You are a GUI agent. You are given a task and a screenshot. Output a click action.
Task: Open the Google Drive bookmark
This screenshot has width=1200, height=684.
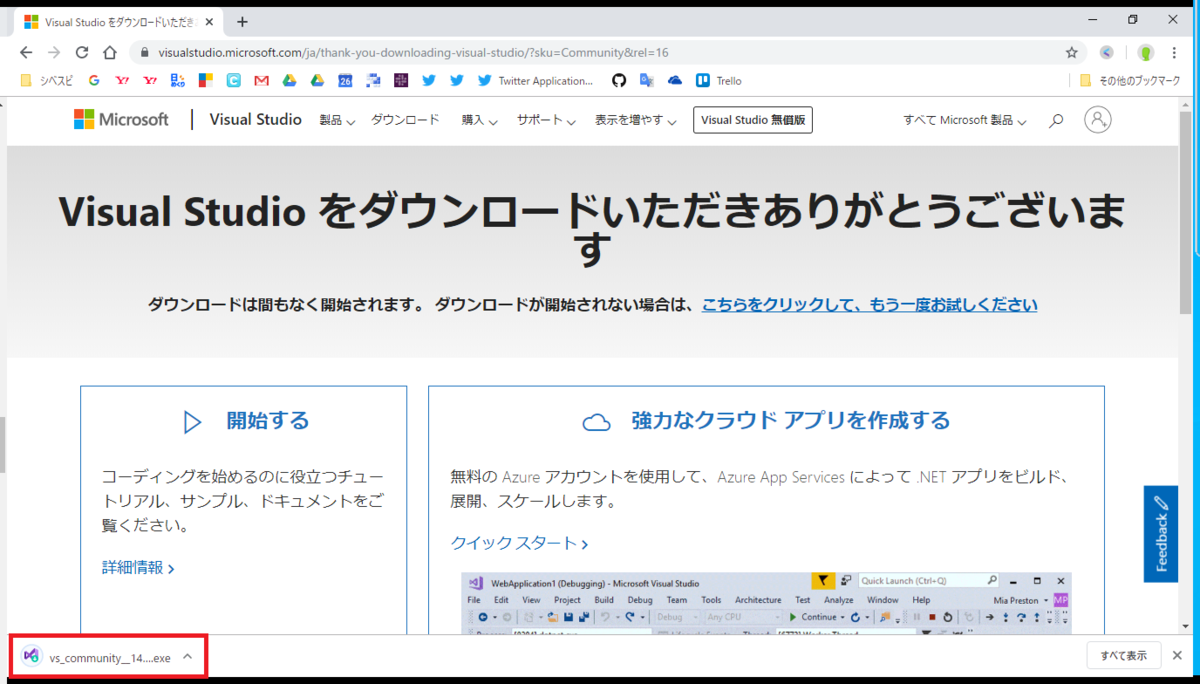click(x=289, y=80)
